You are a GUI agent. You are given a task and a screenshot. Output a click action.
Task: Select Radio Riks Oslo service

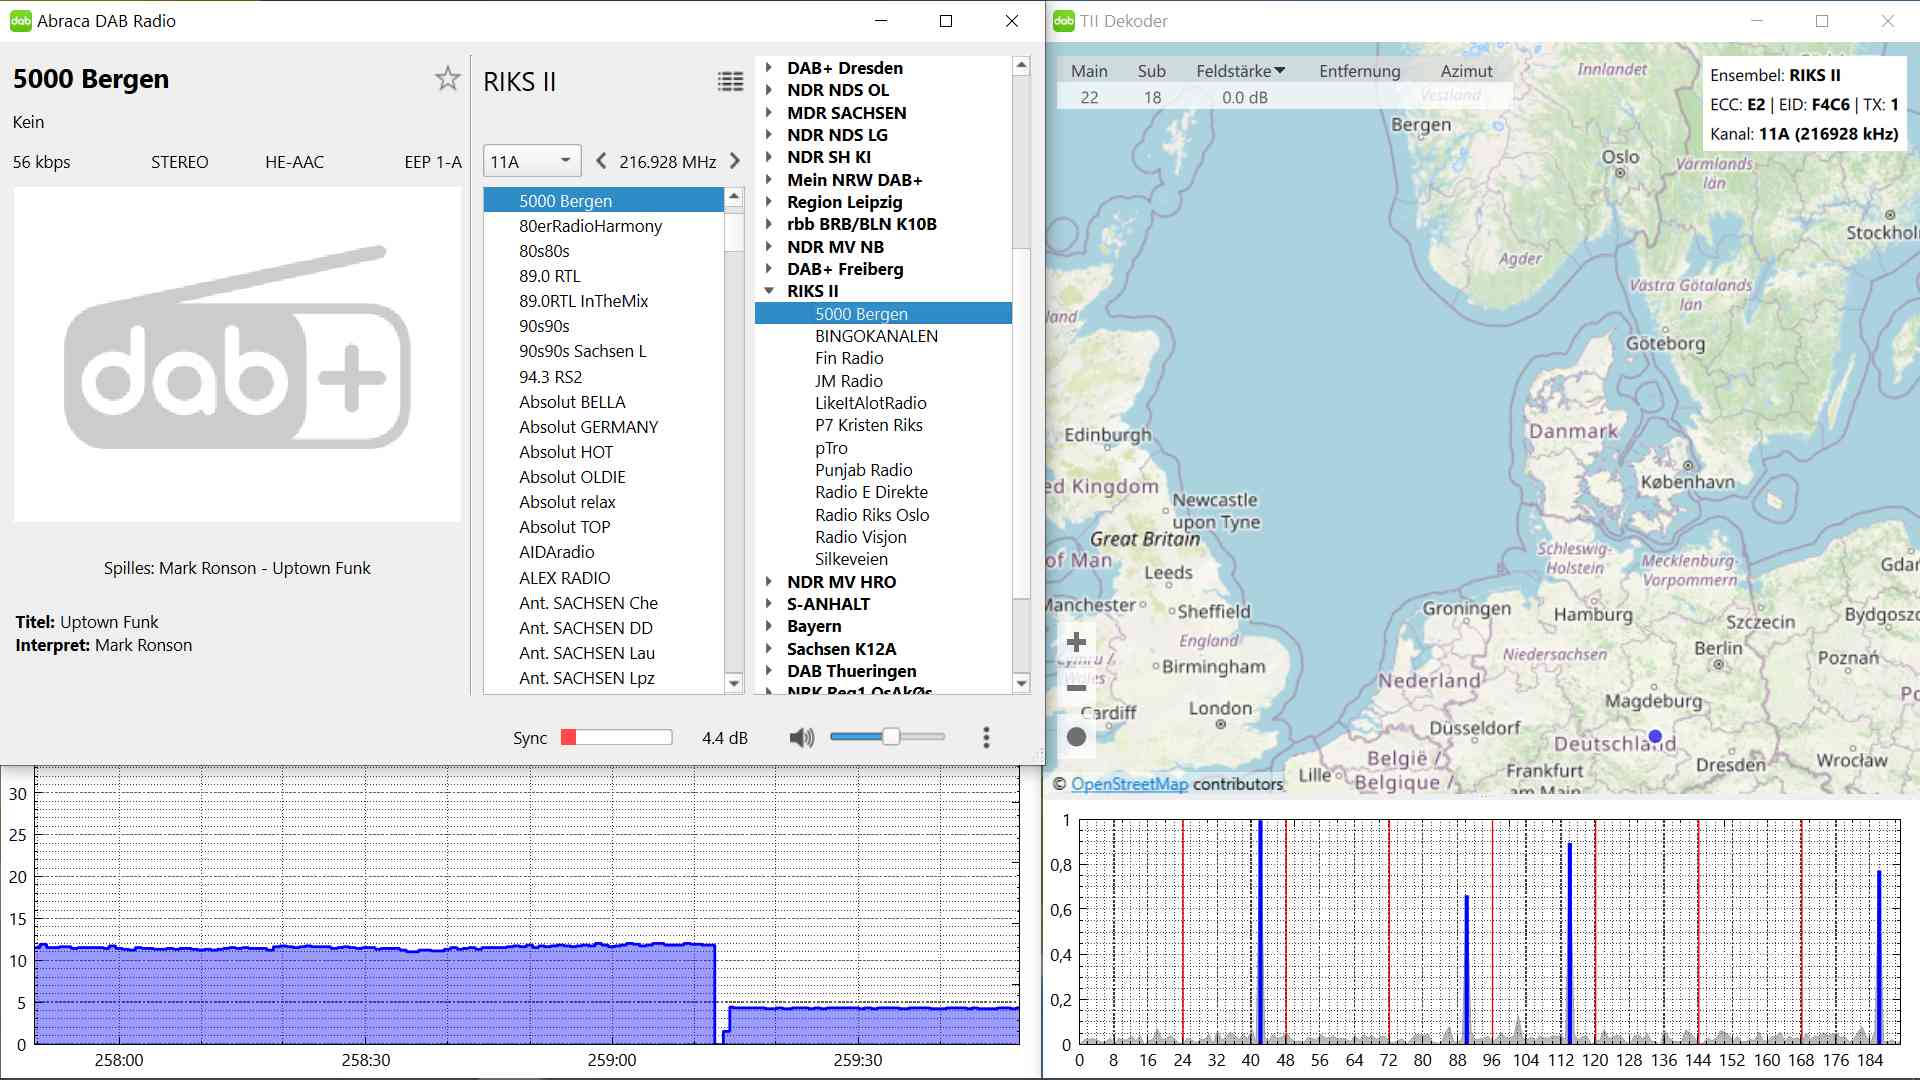(x=872, y=515)
